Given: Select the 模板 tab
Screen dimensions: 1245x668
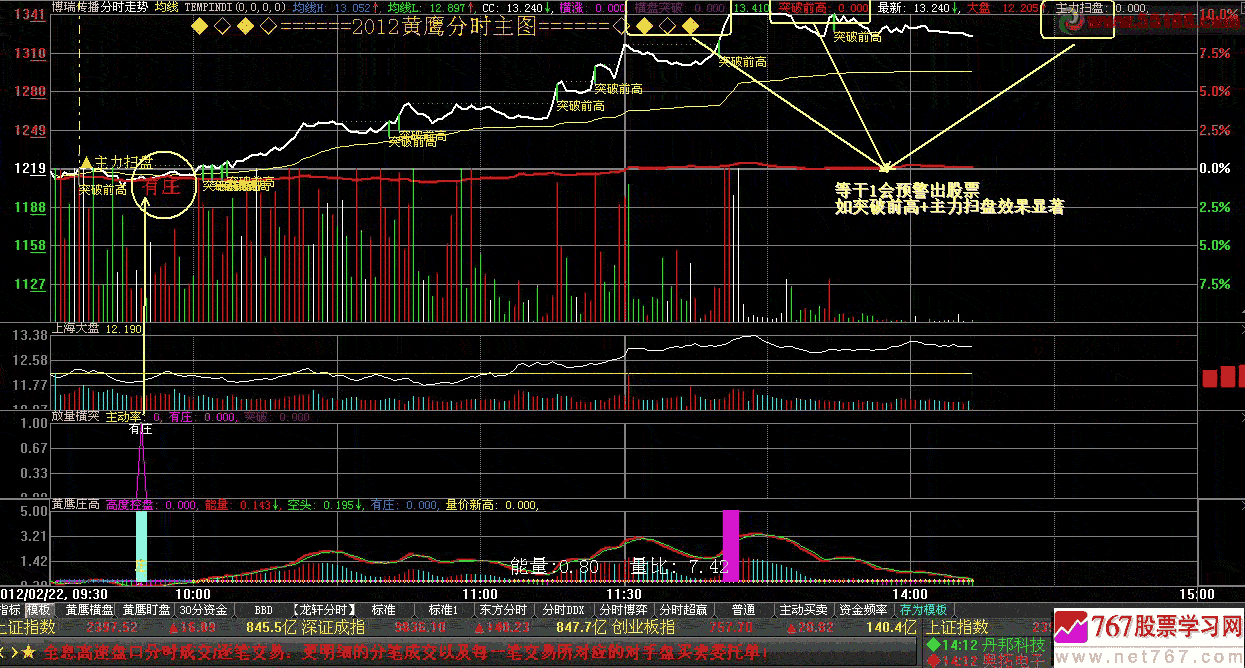Looking at the screenshot, I should coord(38,609).
